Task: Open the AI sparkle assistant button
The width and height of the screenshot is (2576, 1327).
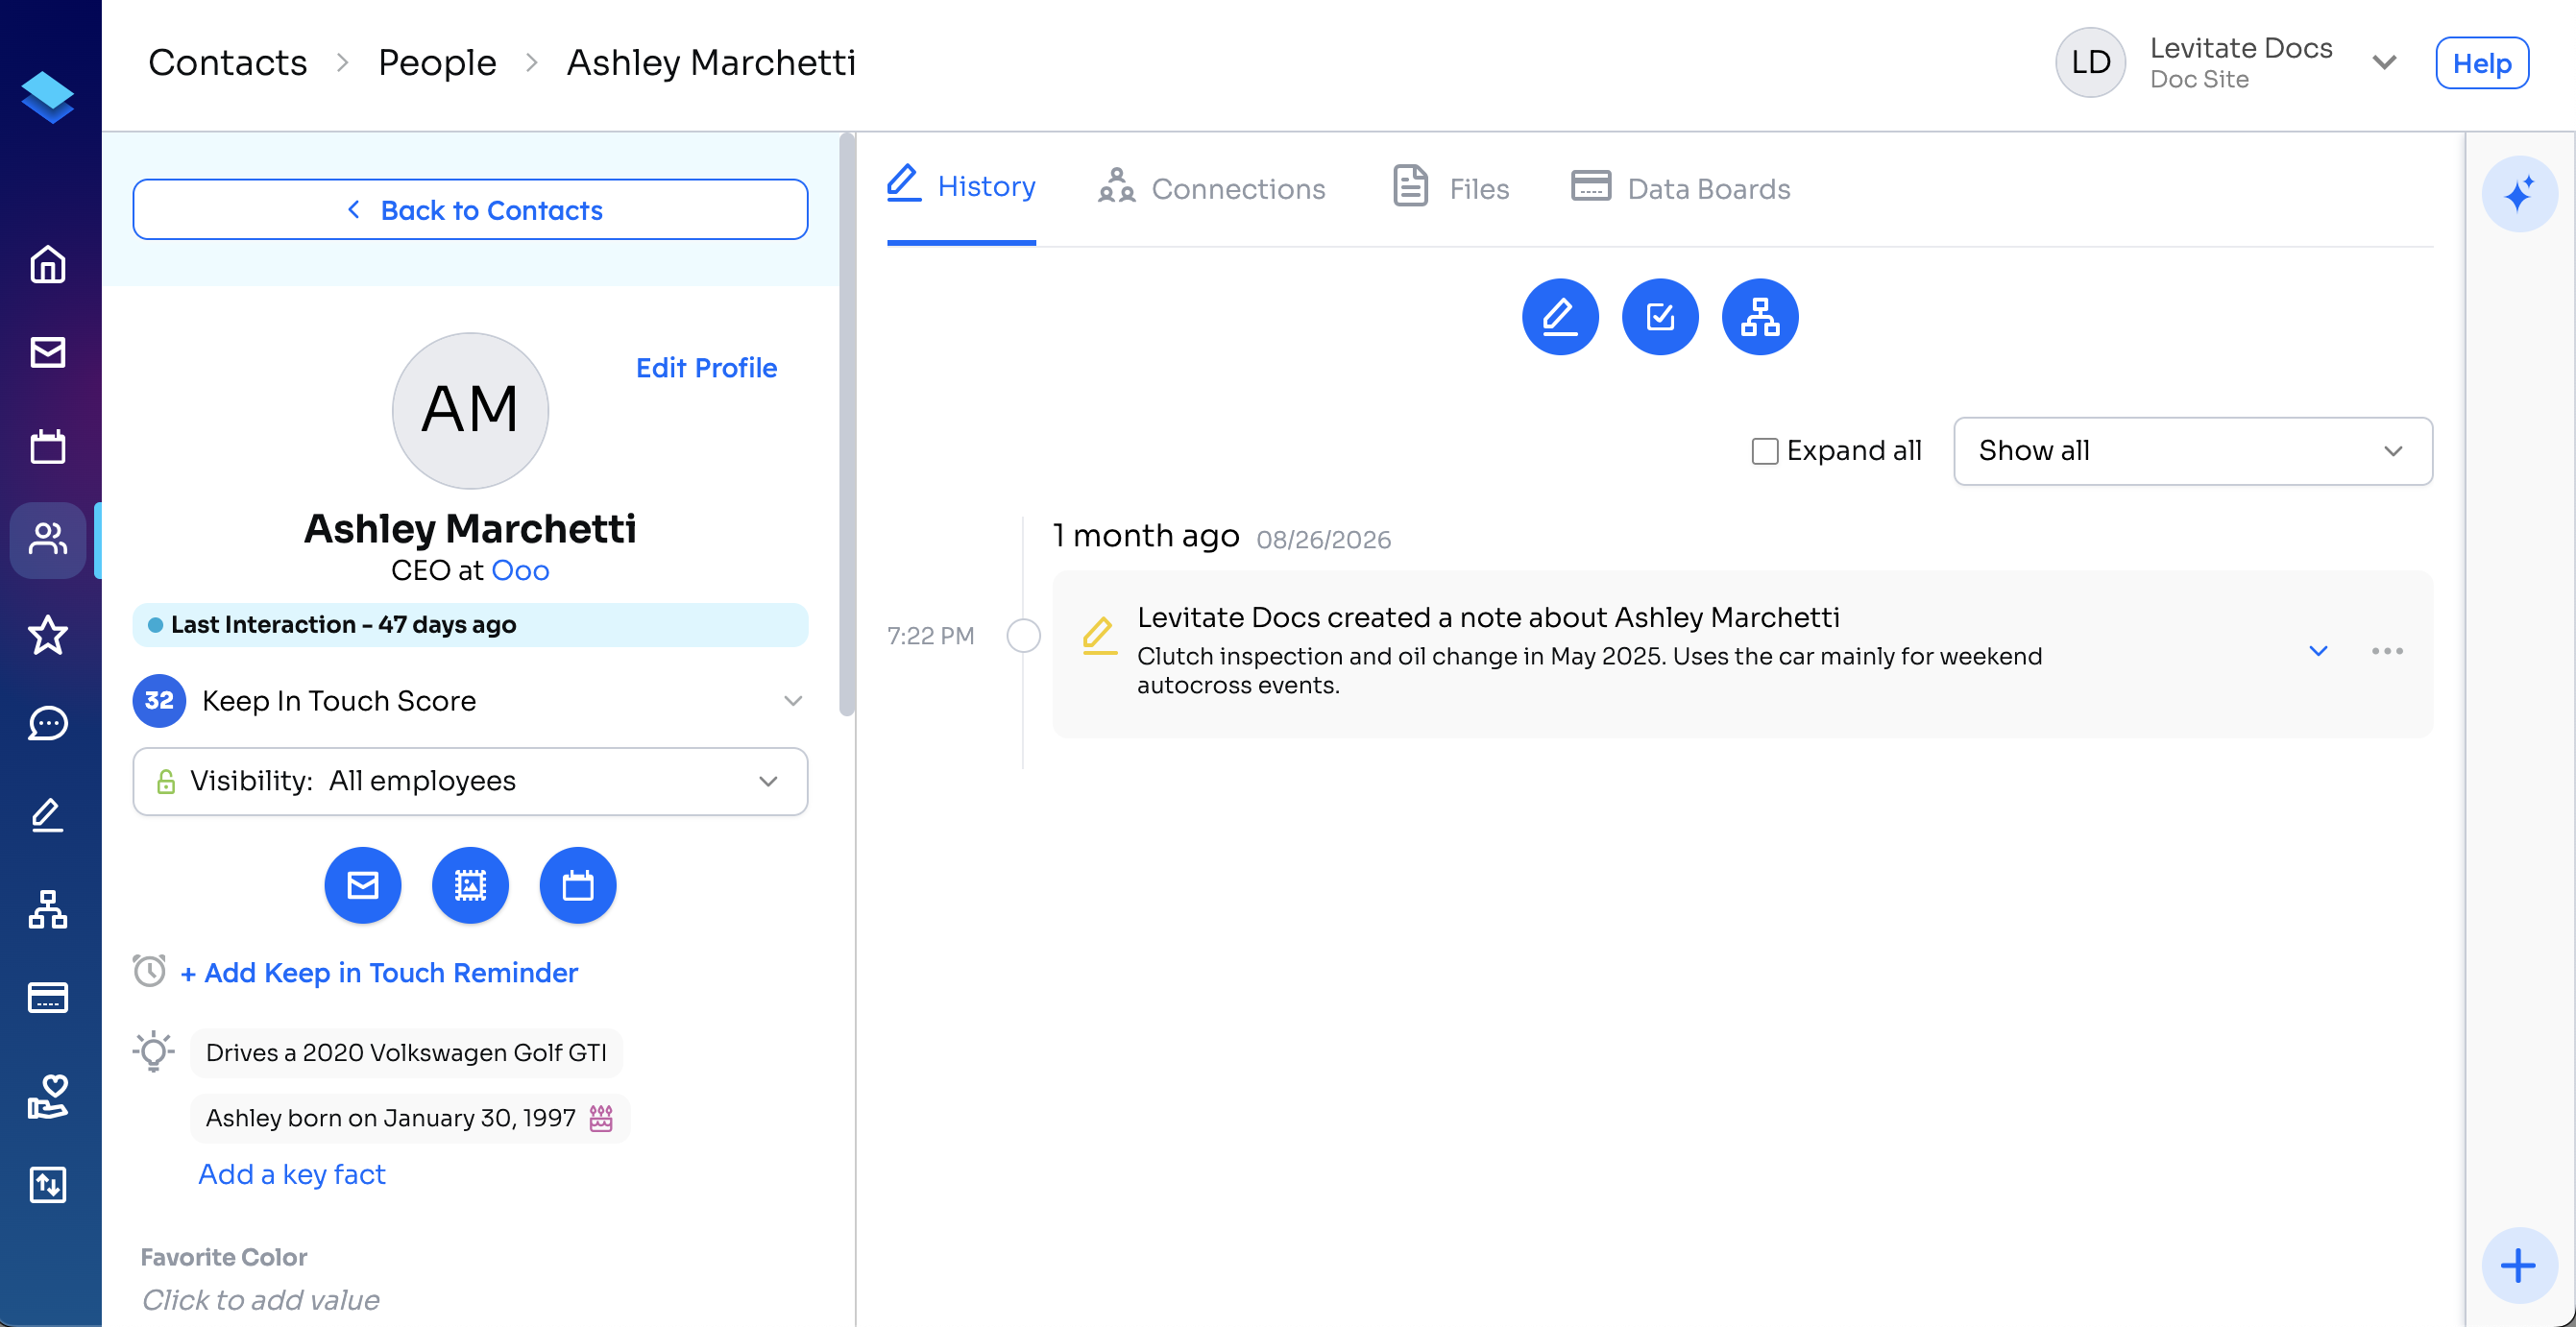Action: click(2519, 194)
